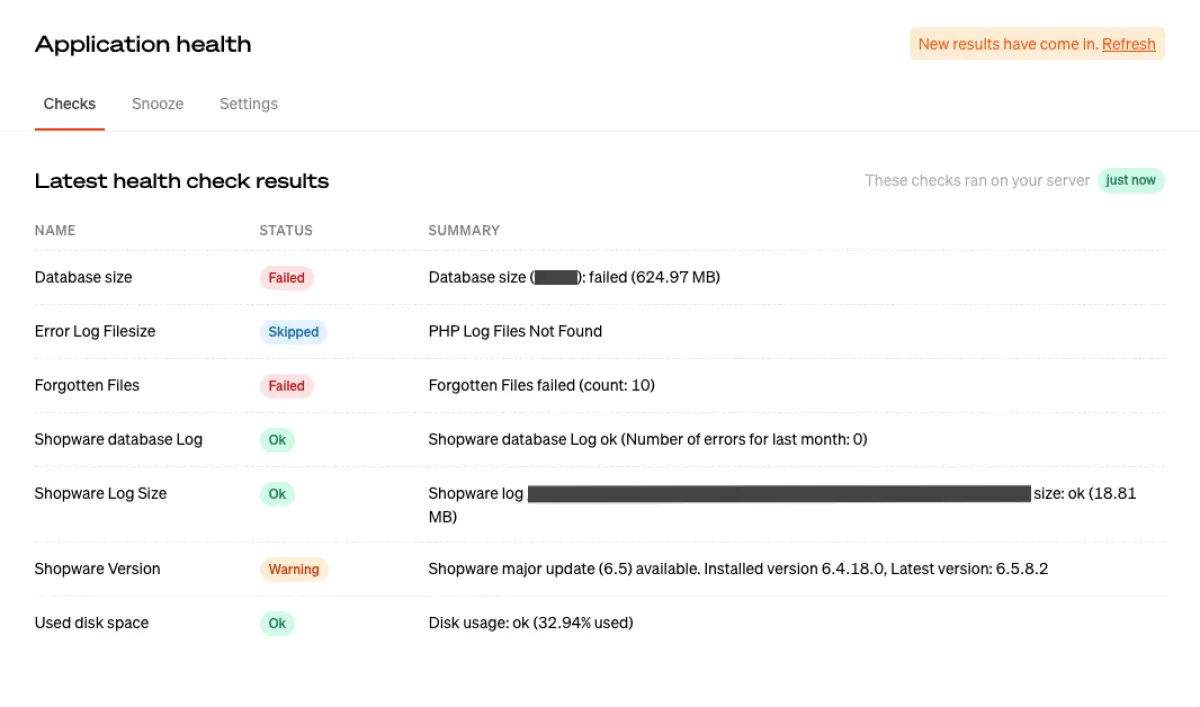The height and width of the screenshot is (707, 1200).
Task: Click the NAME column header
Action: pos(55,230)
